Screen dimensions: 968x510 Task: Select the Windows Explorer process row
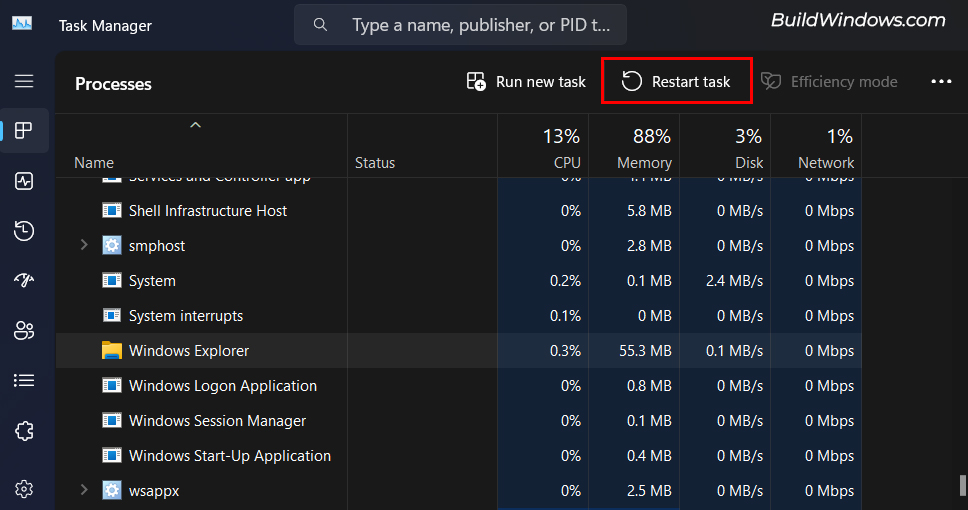tap(459, 351)
